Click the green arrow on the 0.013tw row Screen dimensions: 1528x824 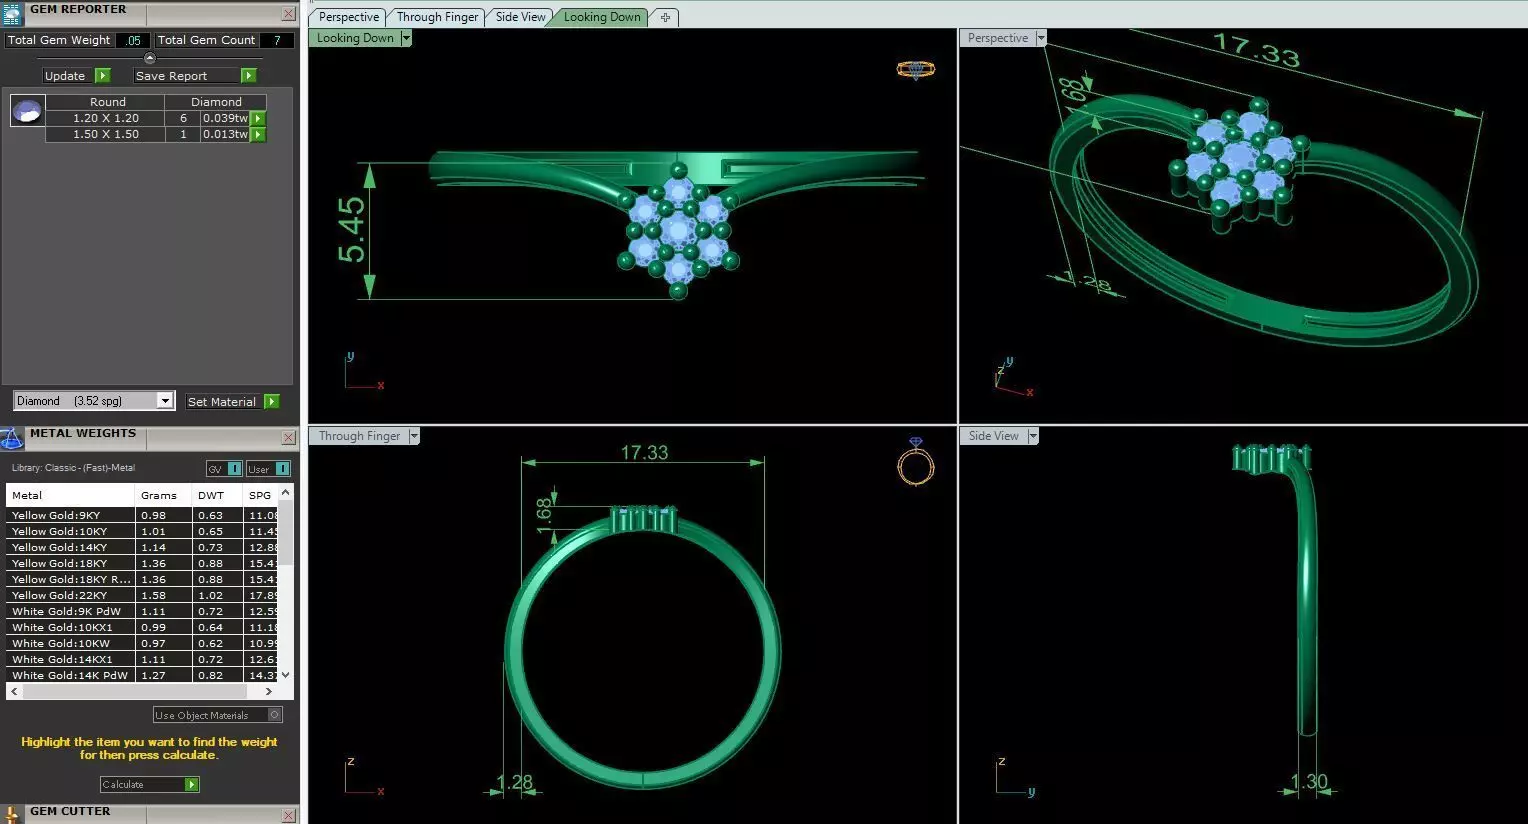coord(258,134)
